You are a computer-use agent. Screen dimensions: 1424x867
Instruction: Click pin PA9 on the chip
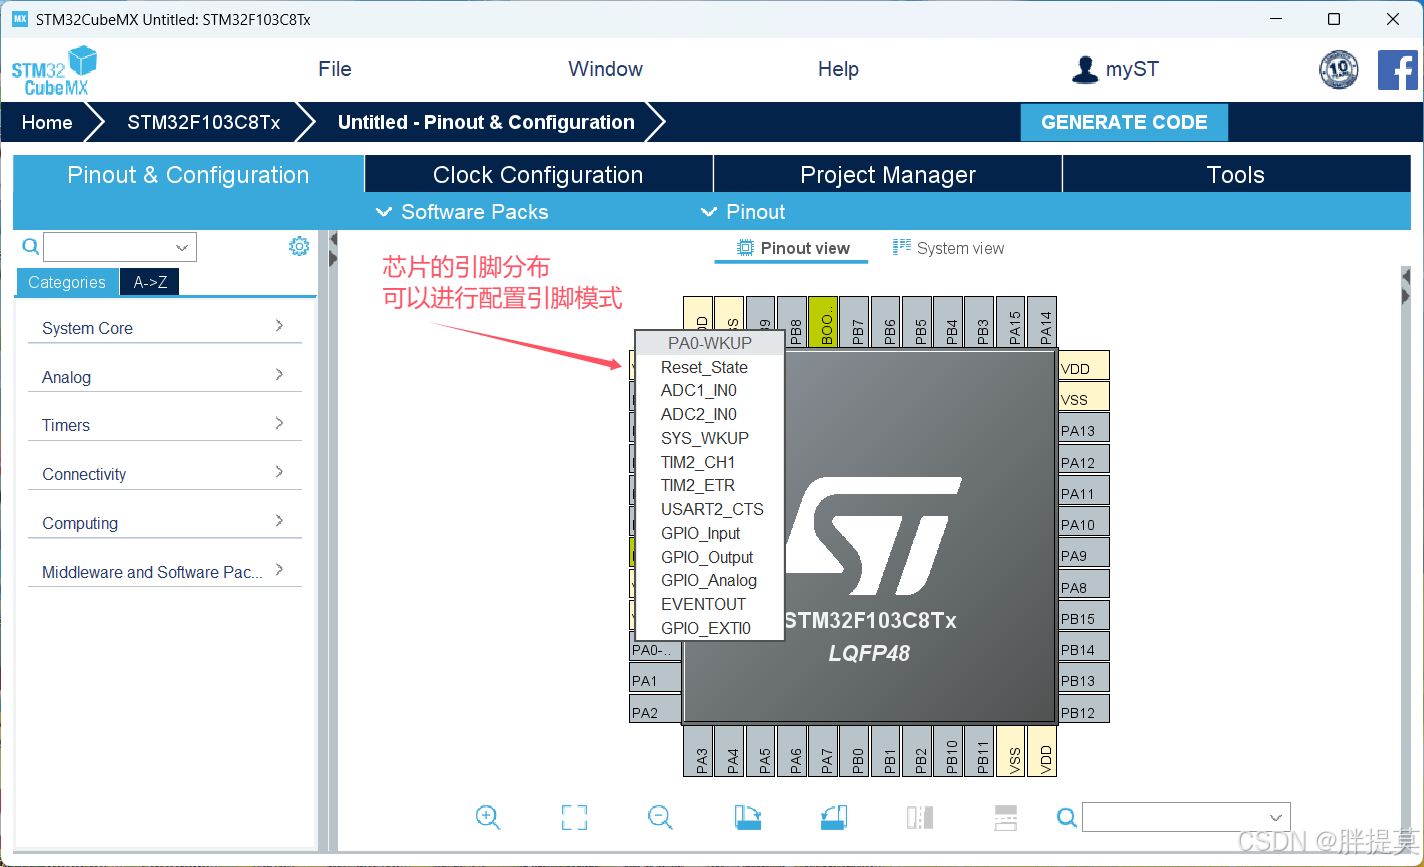tap(1083, 555)
